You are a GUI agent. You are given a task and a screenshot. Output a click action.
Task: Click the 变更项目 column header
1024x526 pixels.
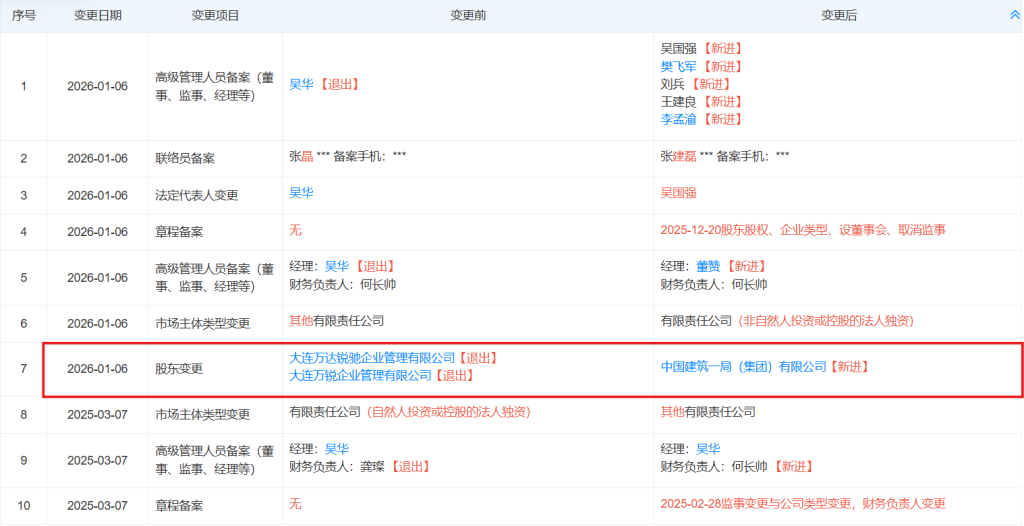pyautogui.click(x=215, y=16)
